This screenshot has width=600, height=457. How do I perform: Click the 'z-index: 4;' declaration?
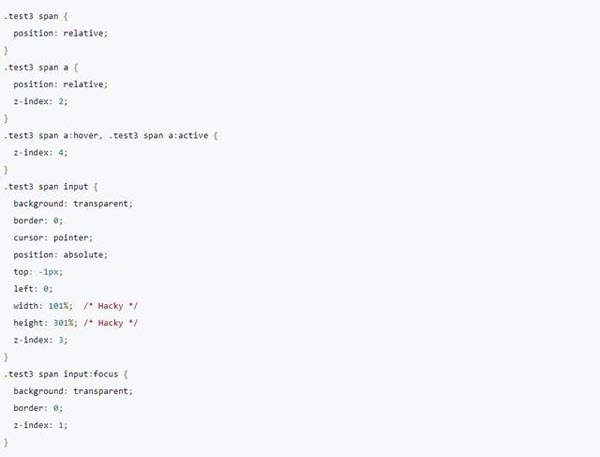point(41,153)
